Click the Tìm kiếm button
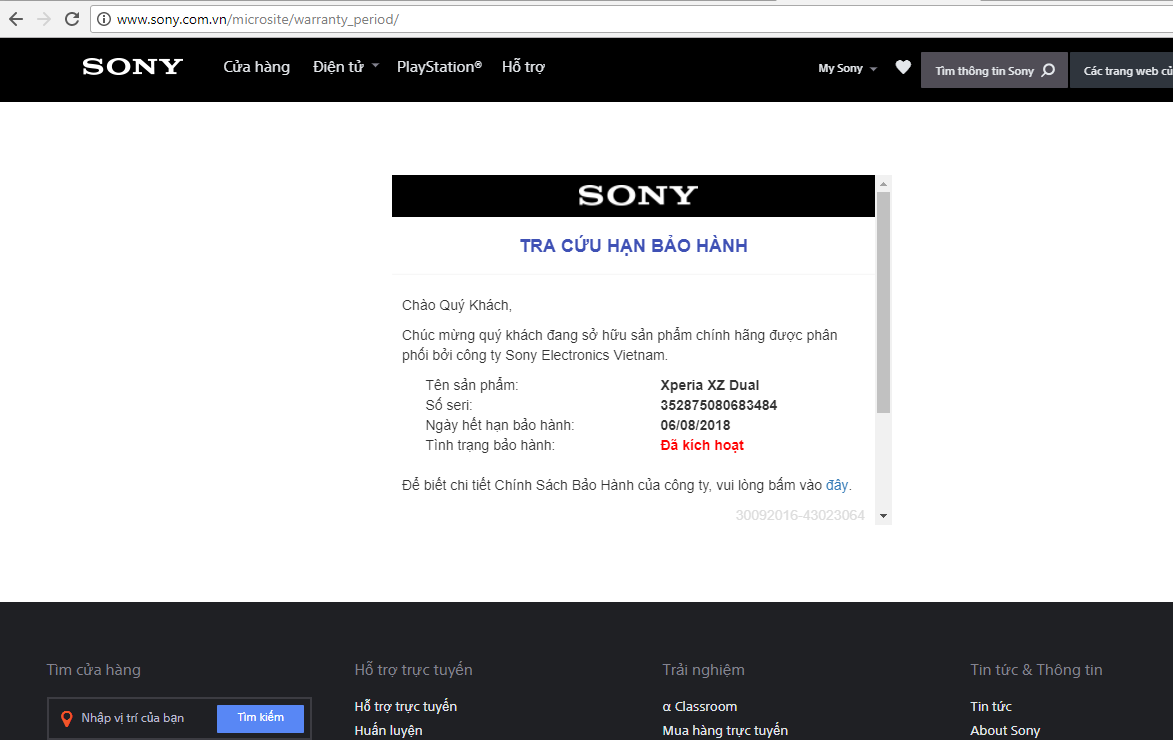Image resolution: width=1173 pixels, height=740 pixels. (260, 718)
